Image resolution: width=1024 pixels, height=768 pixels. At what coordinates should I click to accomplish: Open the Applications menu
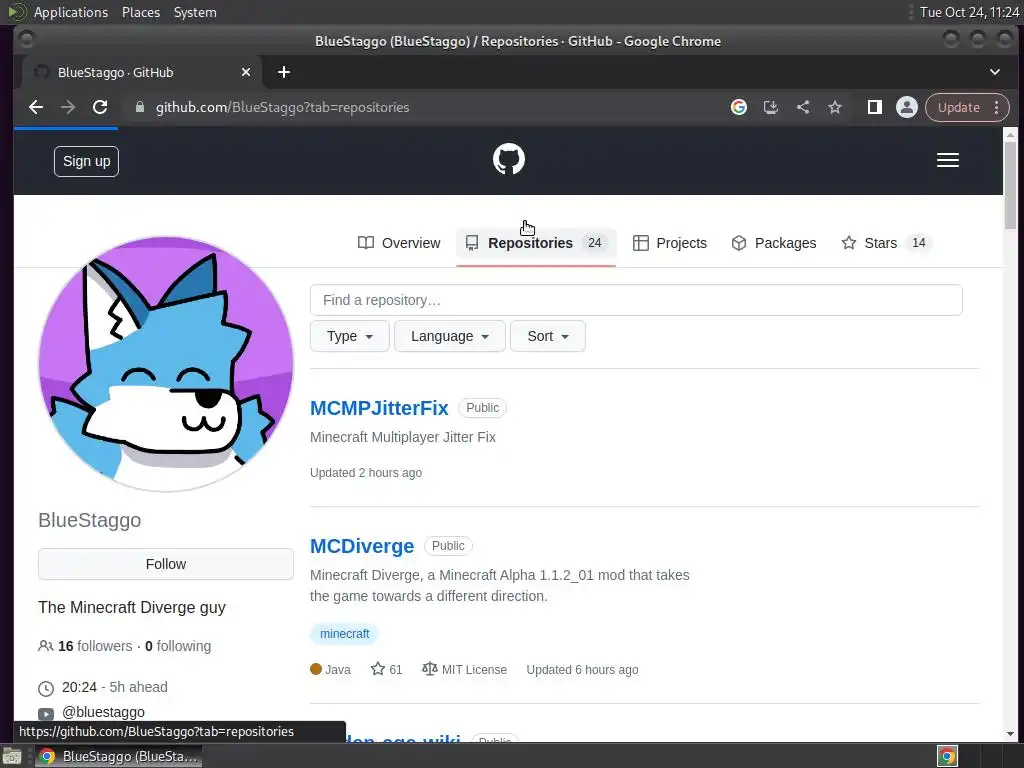pos(71,12)
